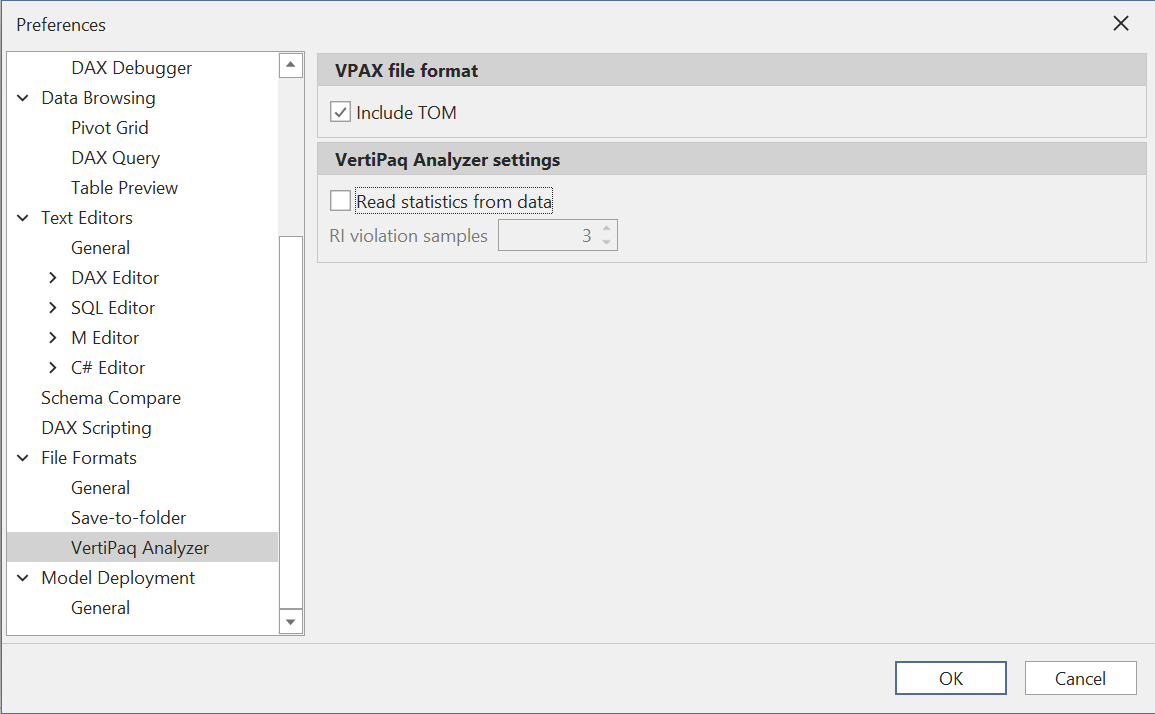Uncheck the Include TOM checkbox

[x=340, y=113]
